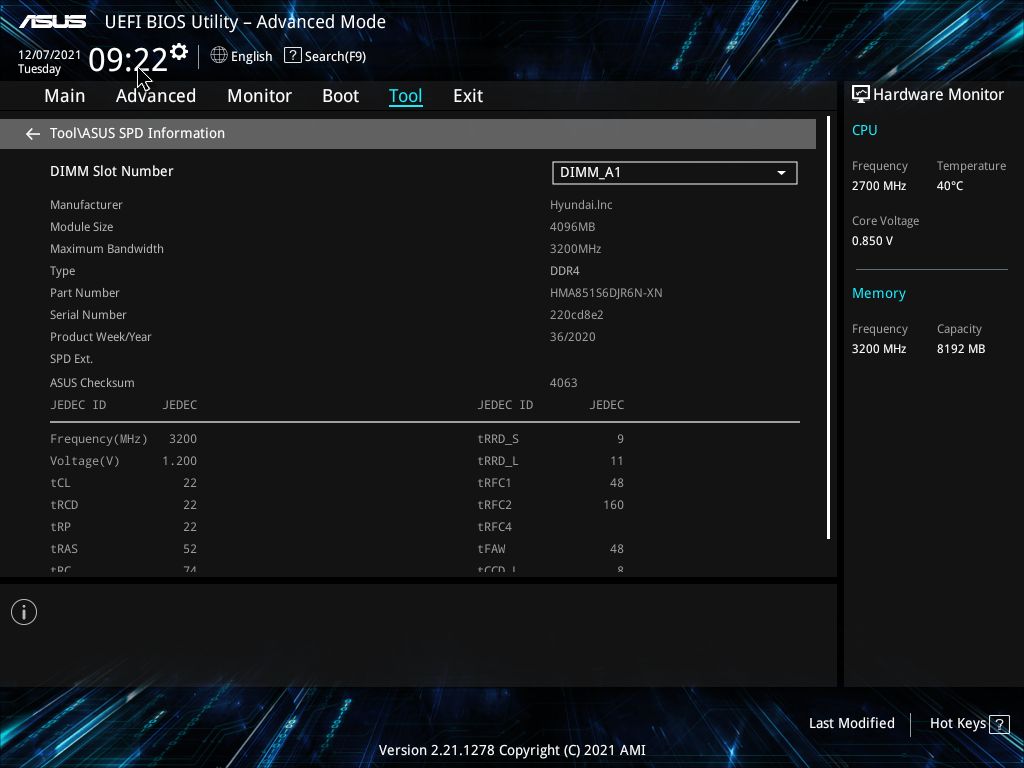Viewport: 1024px width, 768px height.
Task: Click the Core Voltage 0.850 V value
Action: pyautogui.click(x=872, y=241)
